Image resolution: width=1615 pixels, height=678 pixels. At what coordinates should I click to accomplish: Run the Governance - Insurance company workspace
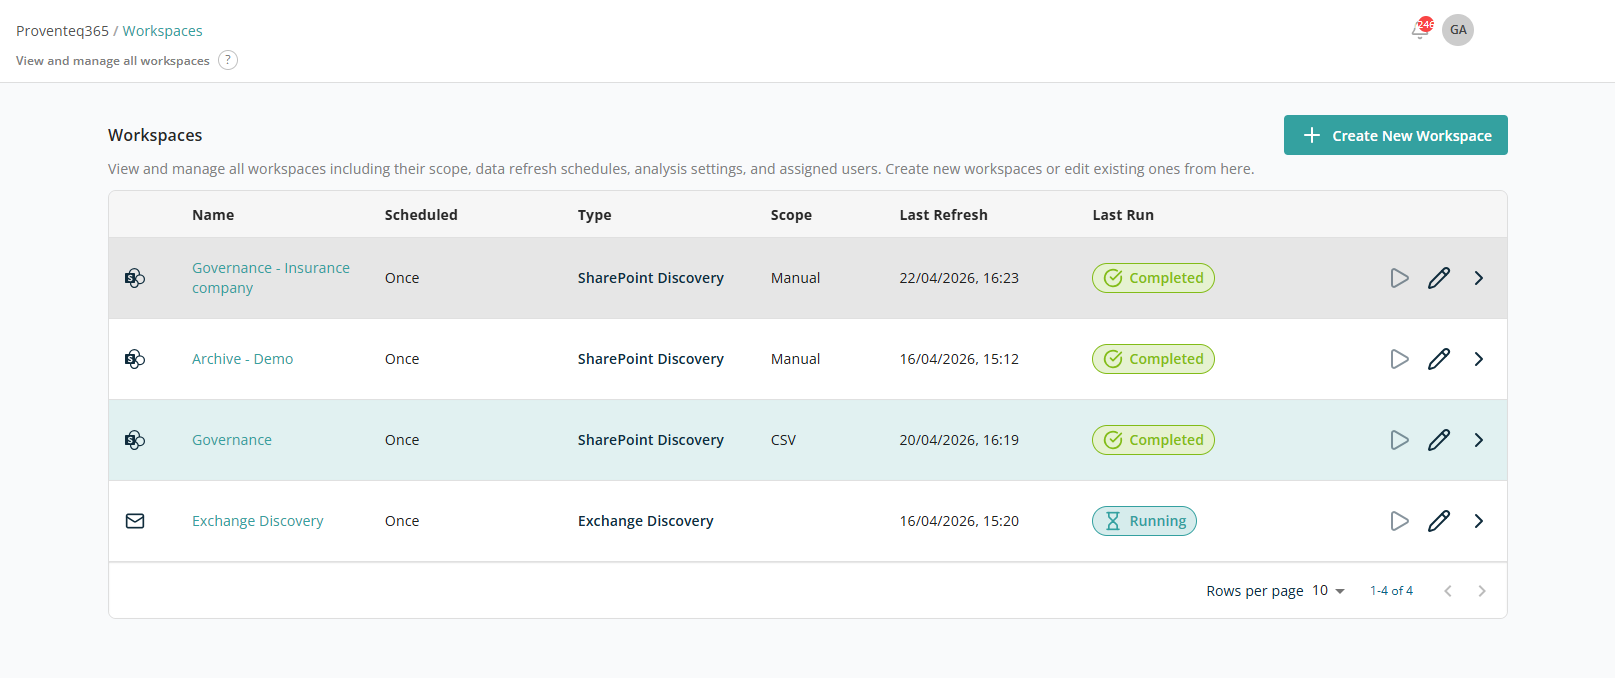pos(1399,278)
